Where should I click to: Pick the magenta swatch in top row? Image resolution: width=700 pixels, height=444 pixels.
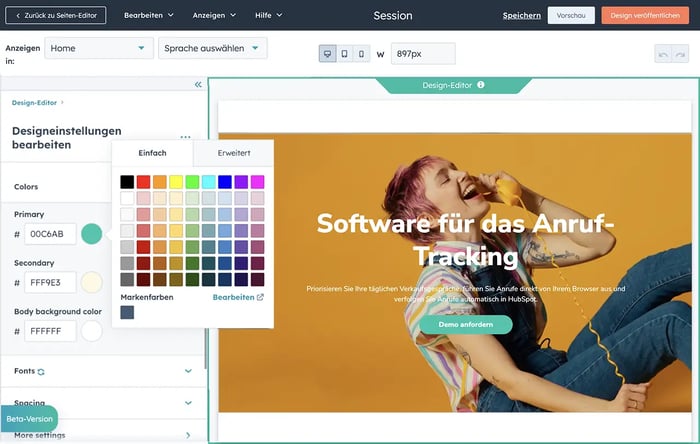258,182
